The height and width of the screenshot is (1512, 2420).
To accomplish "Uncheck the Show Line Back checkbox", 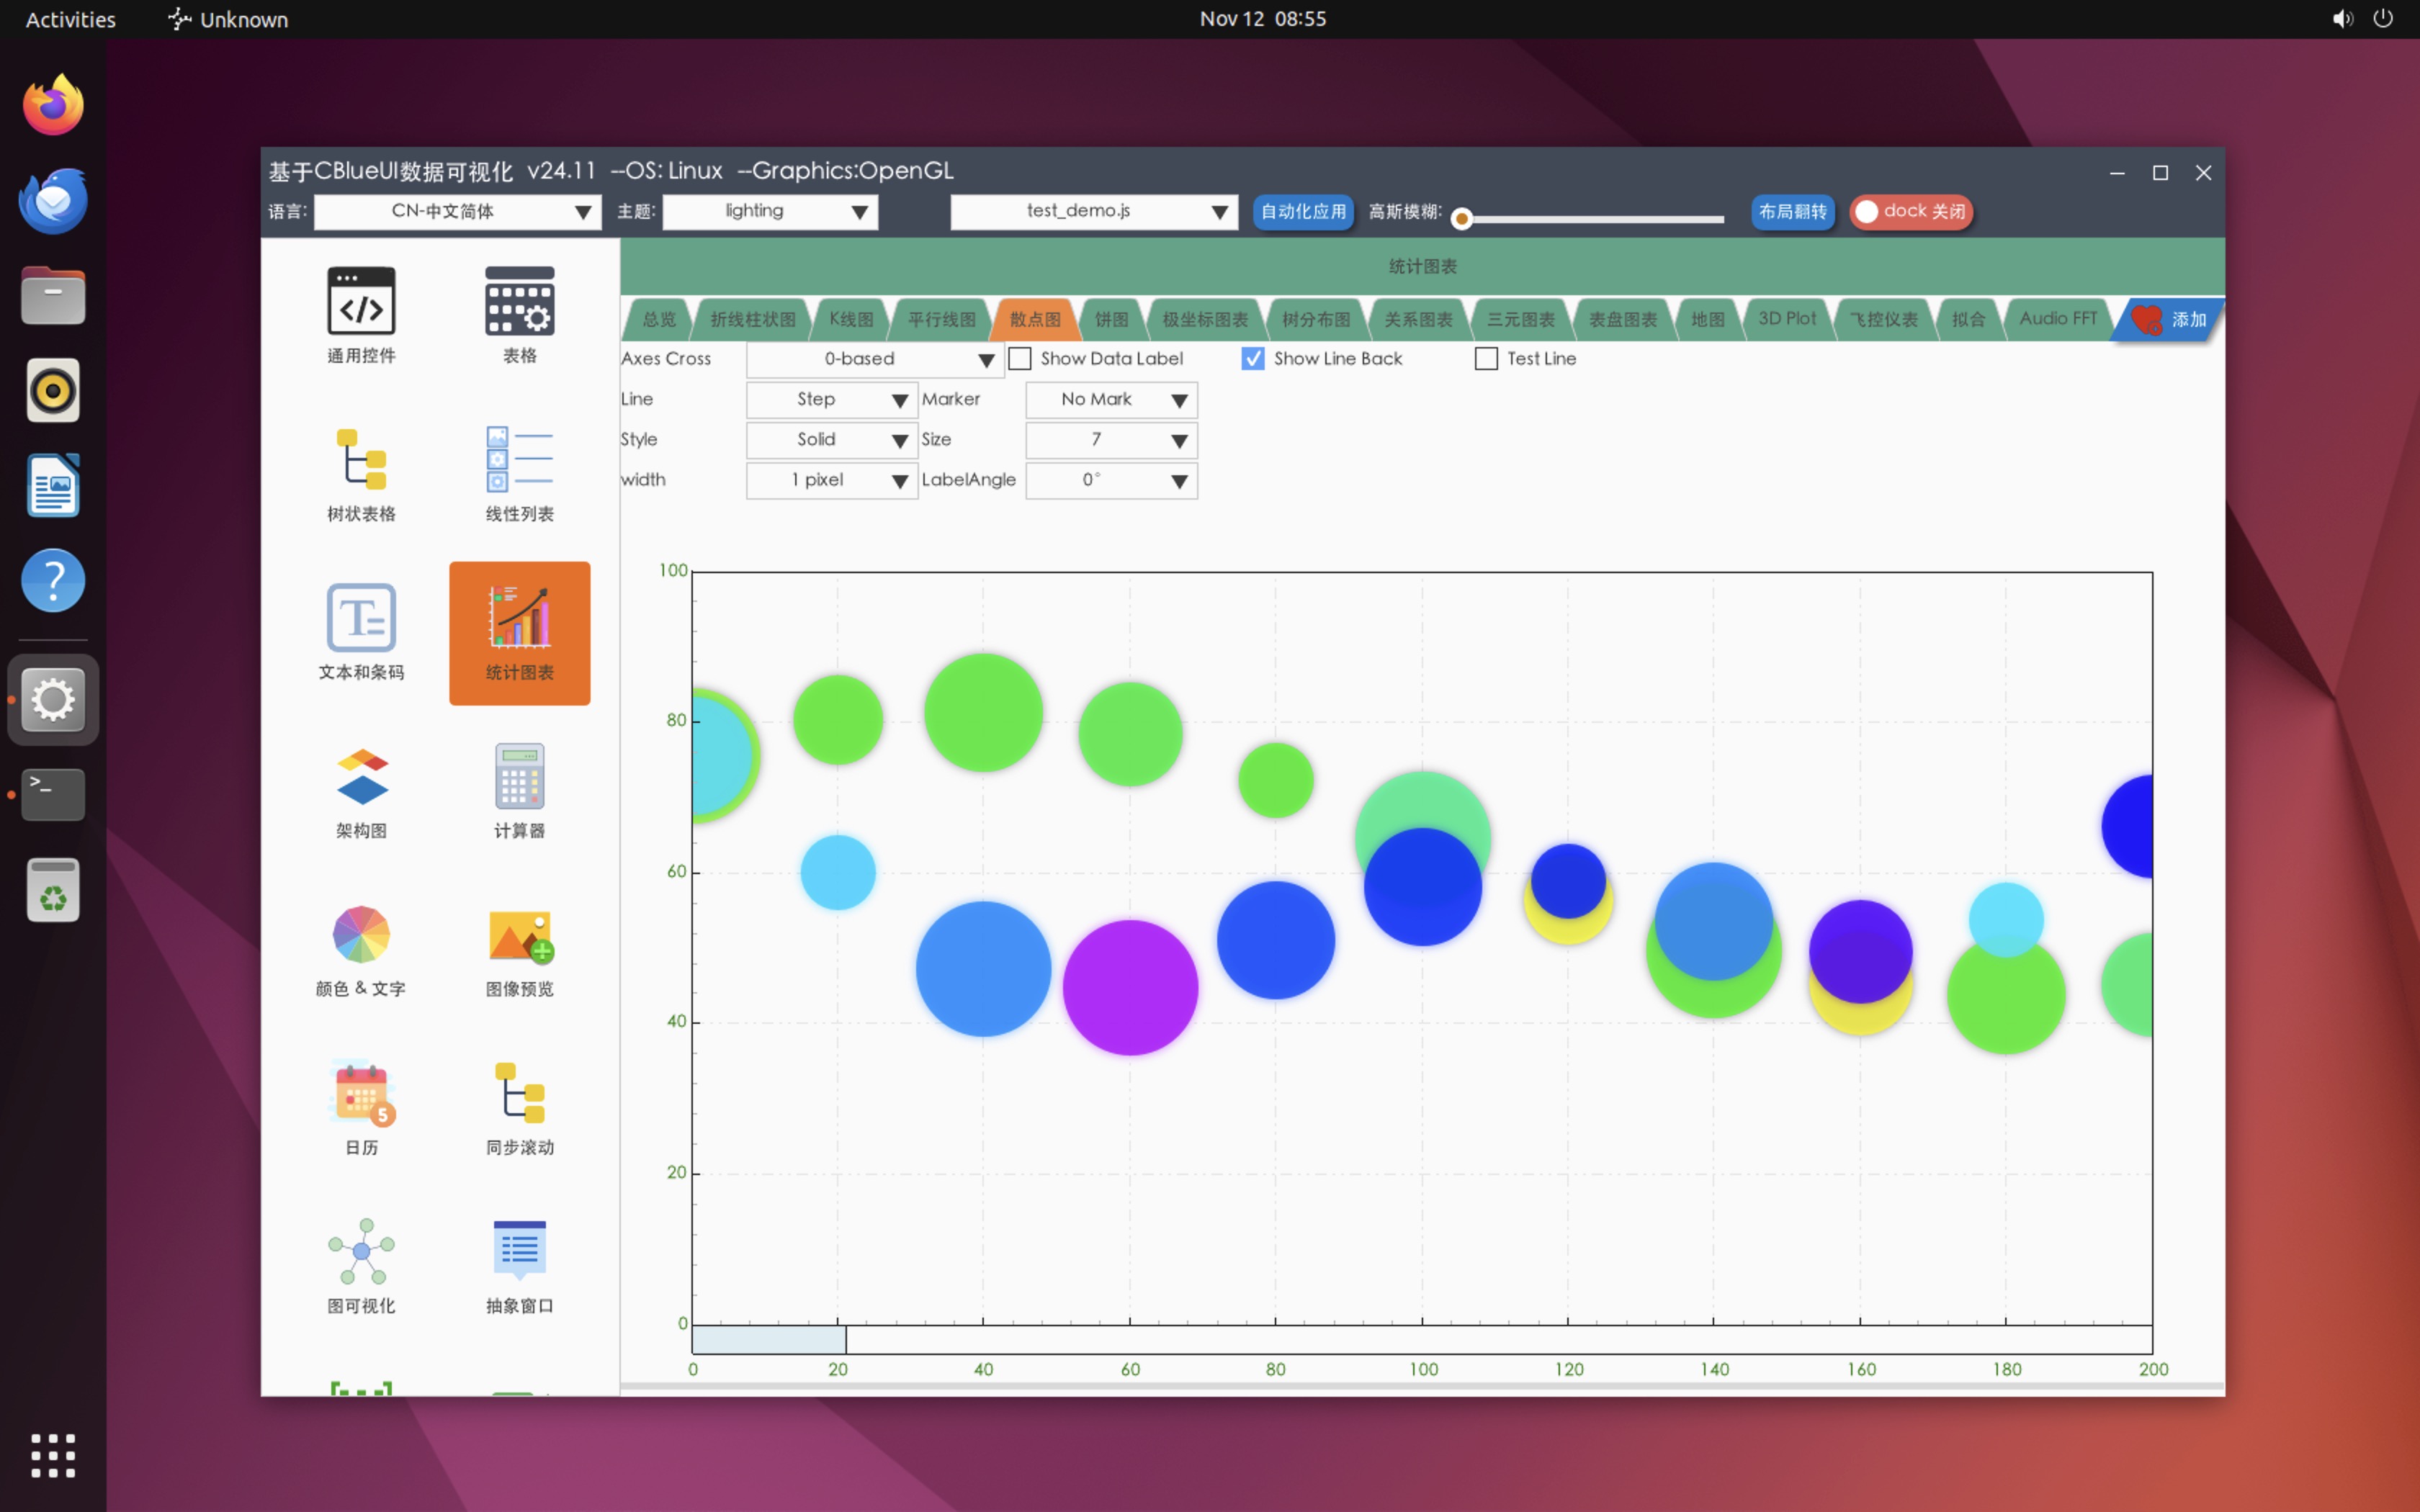I will coord(1253,358).
